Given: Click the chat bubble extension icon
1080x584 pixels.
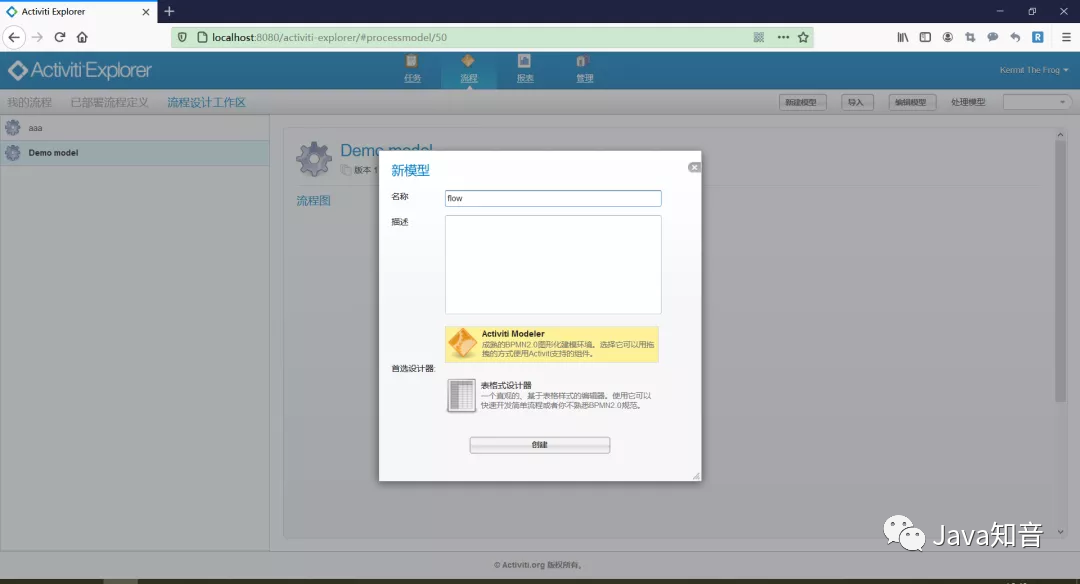Looking at the screenshot, I should coord(993,37).
